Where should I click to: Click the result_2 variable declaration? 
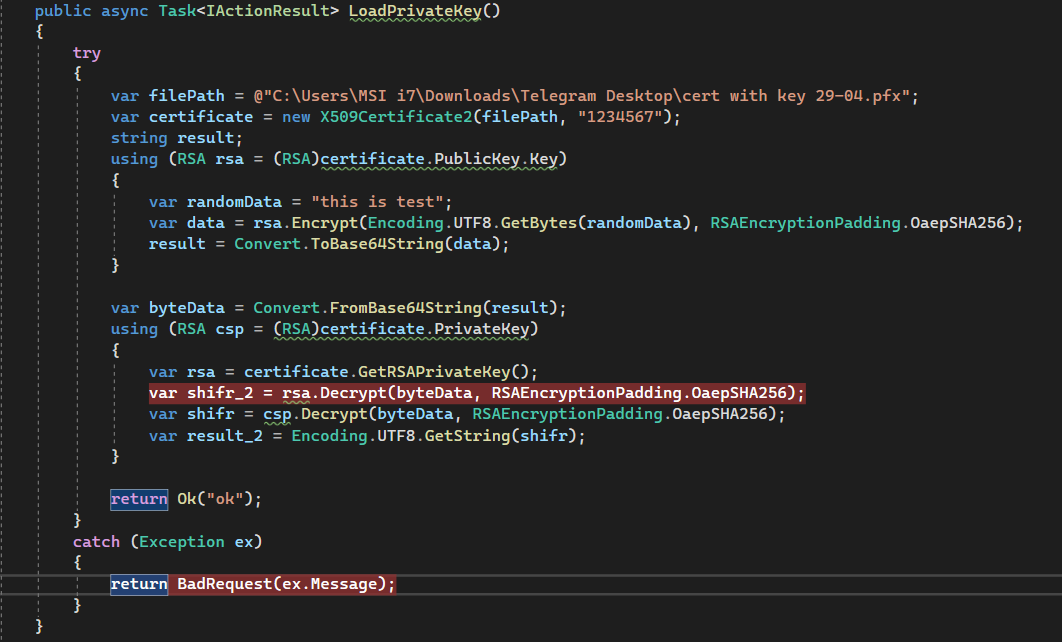[224, 435]
